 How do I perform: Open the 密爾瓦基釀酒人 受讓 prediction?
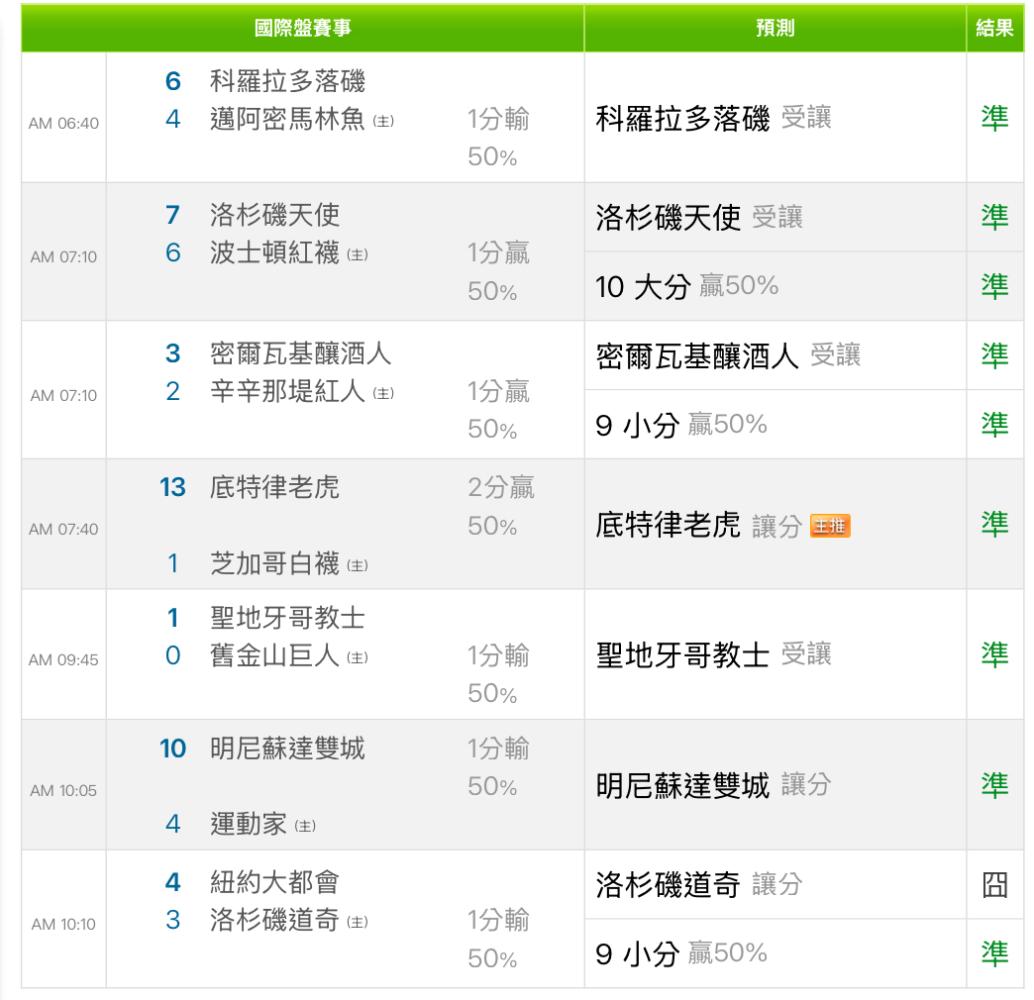point(728,356)
